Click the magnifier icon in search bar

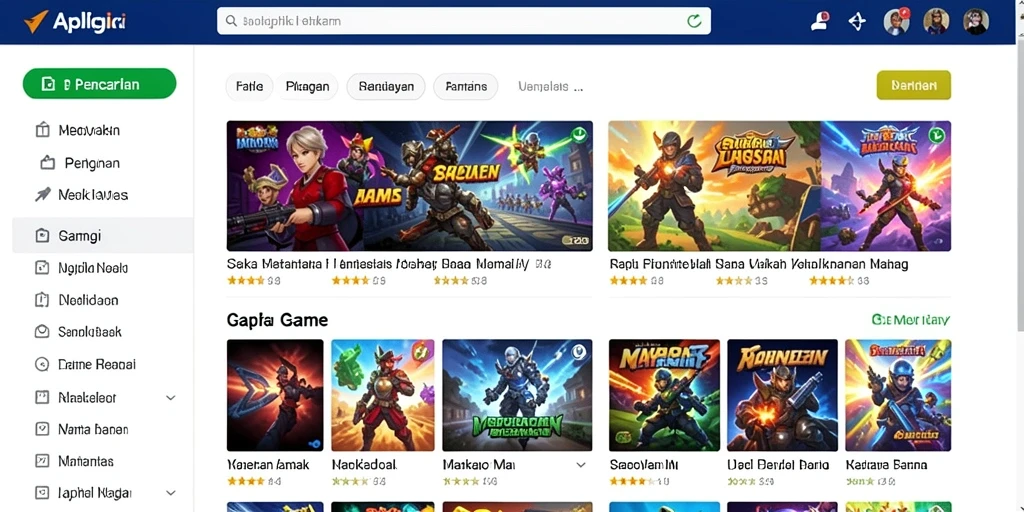point(231,21)
